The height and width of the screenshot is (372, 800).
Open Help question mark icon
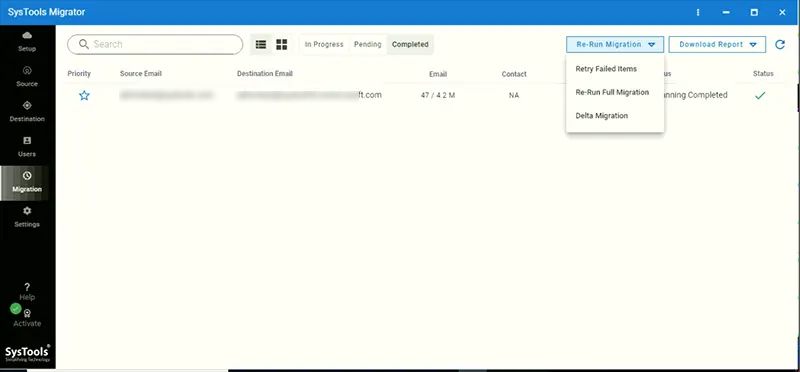pos(27,287)
